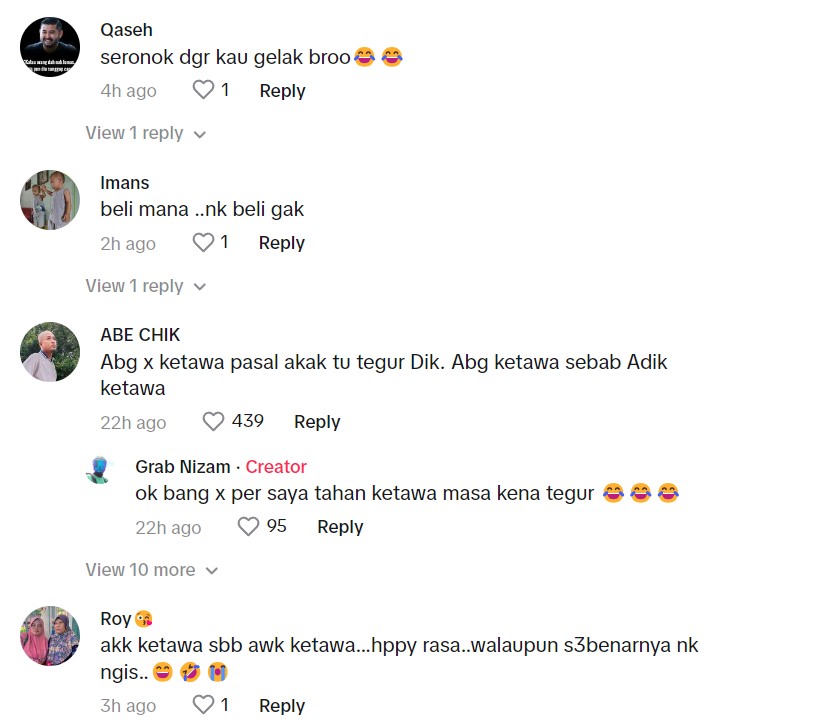Like Qaseh's comment with the heart icon

point(203,90)
